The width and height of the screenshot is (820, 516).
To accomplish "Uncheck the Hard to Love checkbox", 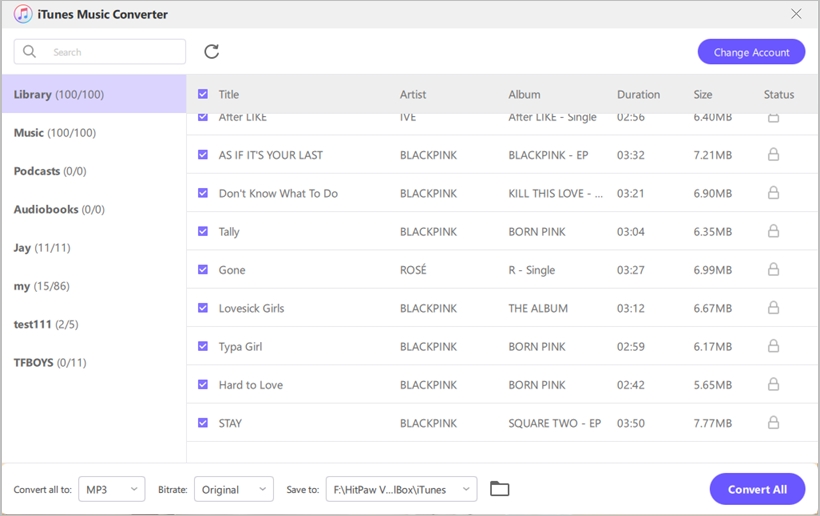I will tap(203, 384).
